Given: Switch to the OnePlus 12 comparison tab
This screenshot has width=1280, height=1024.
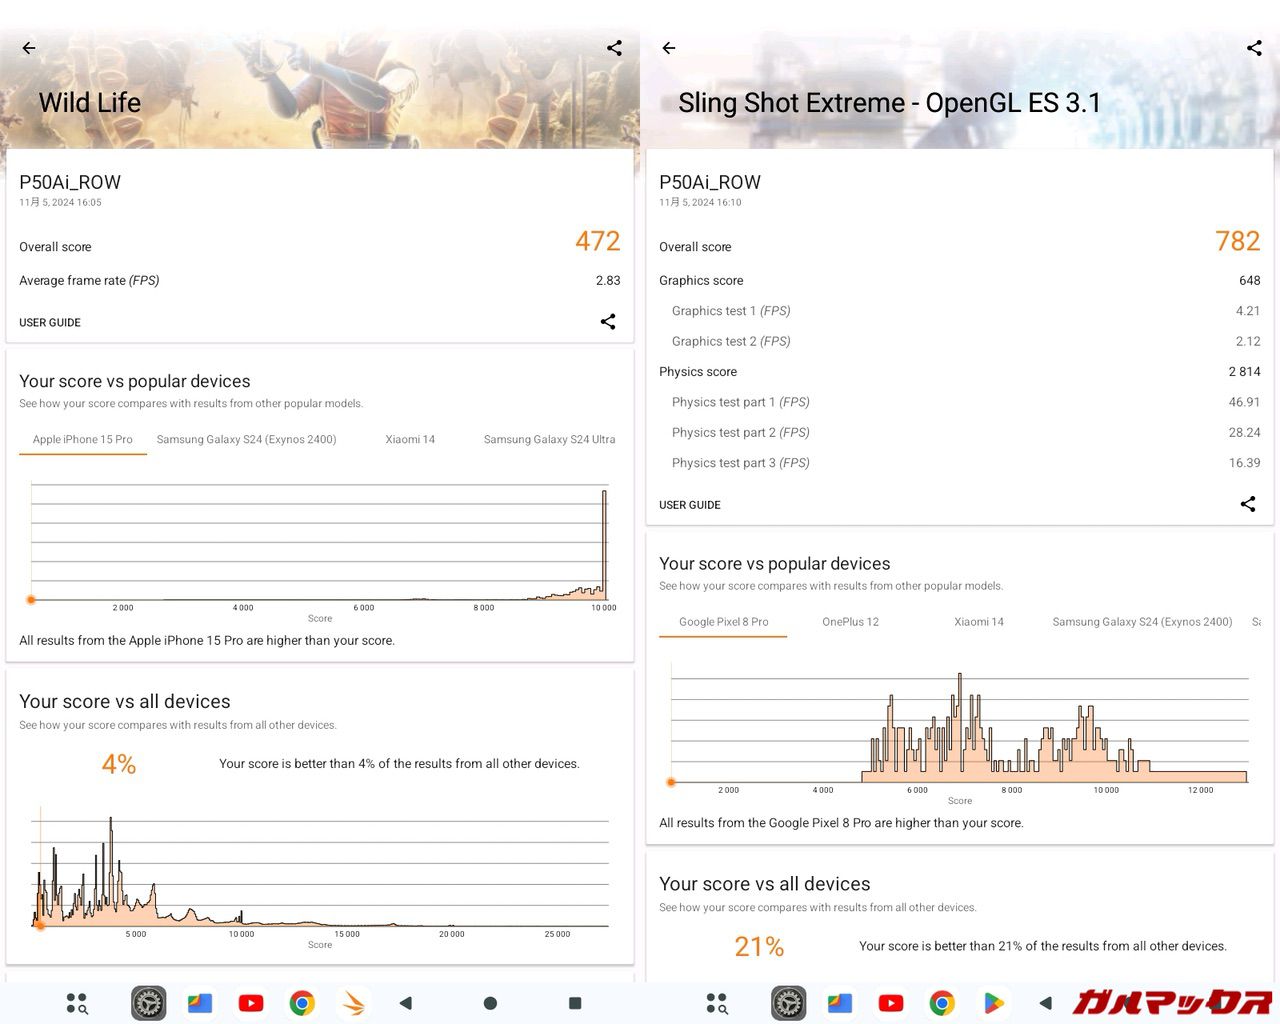Looking at the screenshot, I should pos(850,622).
